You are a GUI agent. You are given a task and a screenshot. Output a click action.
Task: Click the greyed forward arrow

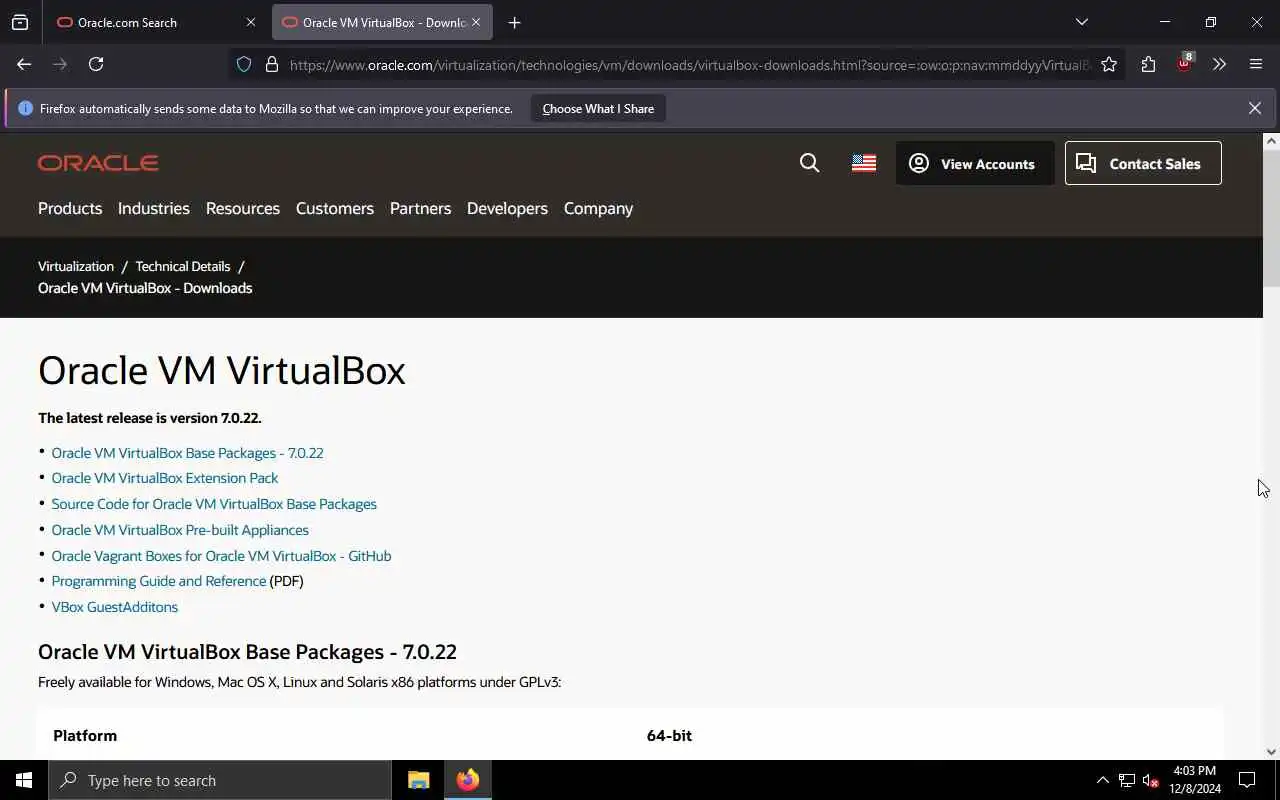click(x=60, y=64)
